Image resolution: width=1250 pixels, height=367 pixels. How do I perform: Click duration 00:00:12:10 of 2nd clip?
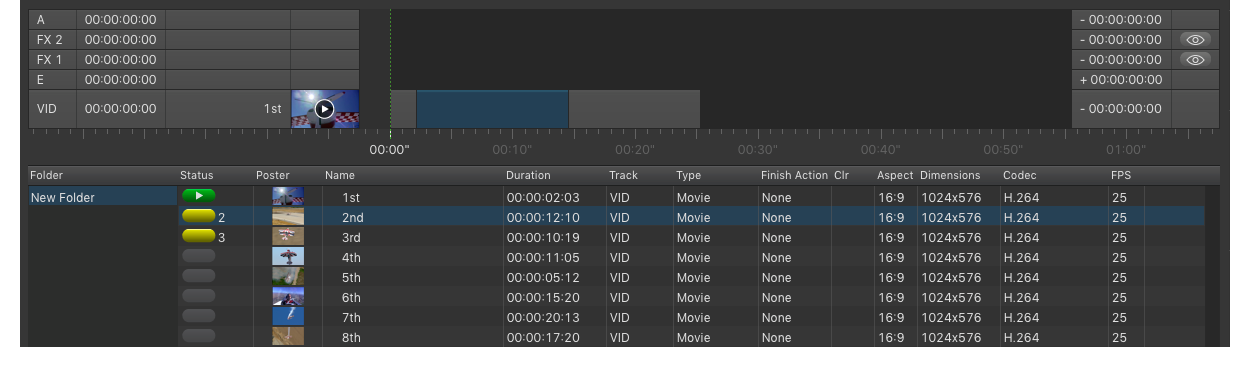coord(543,218)
